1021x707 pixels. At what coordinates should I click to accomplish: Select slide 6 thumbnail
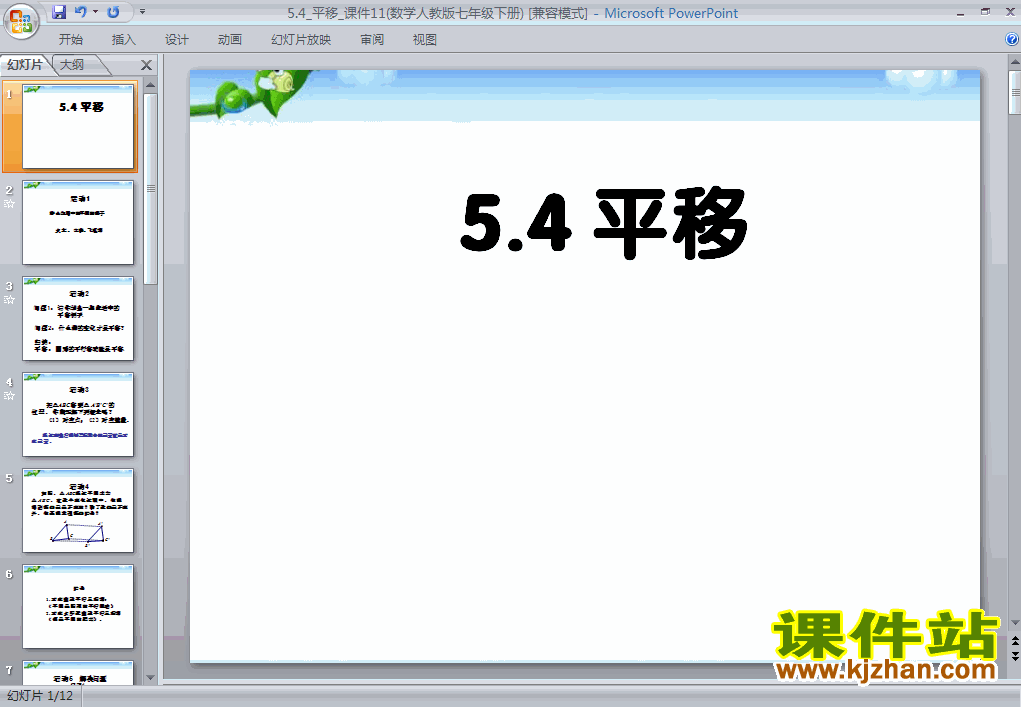78,607
